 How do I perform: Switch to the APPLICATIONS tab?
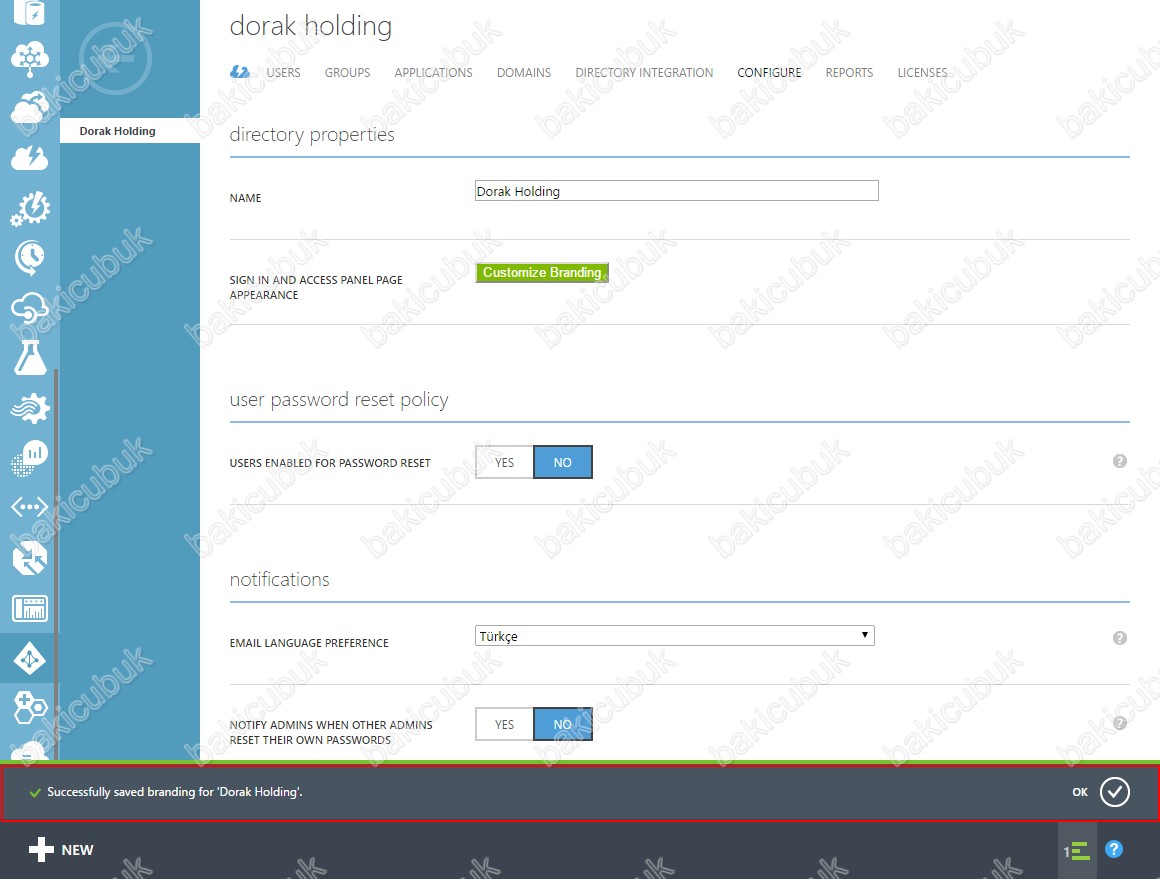[x=433, y=73]
